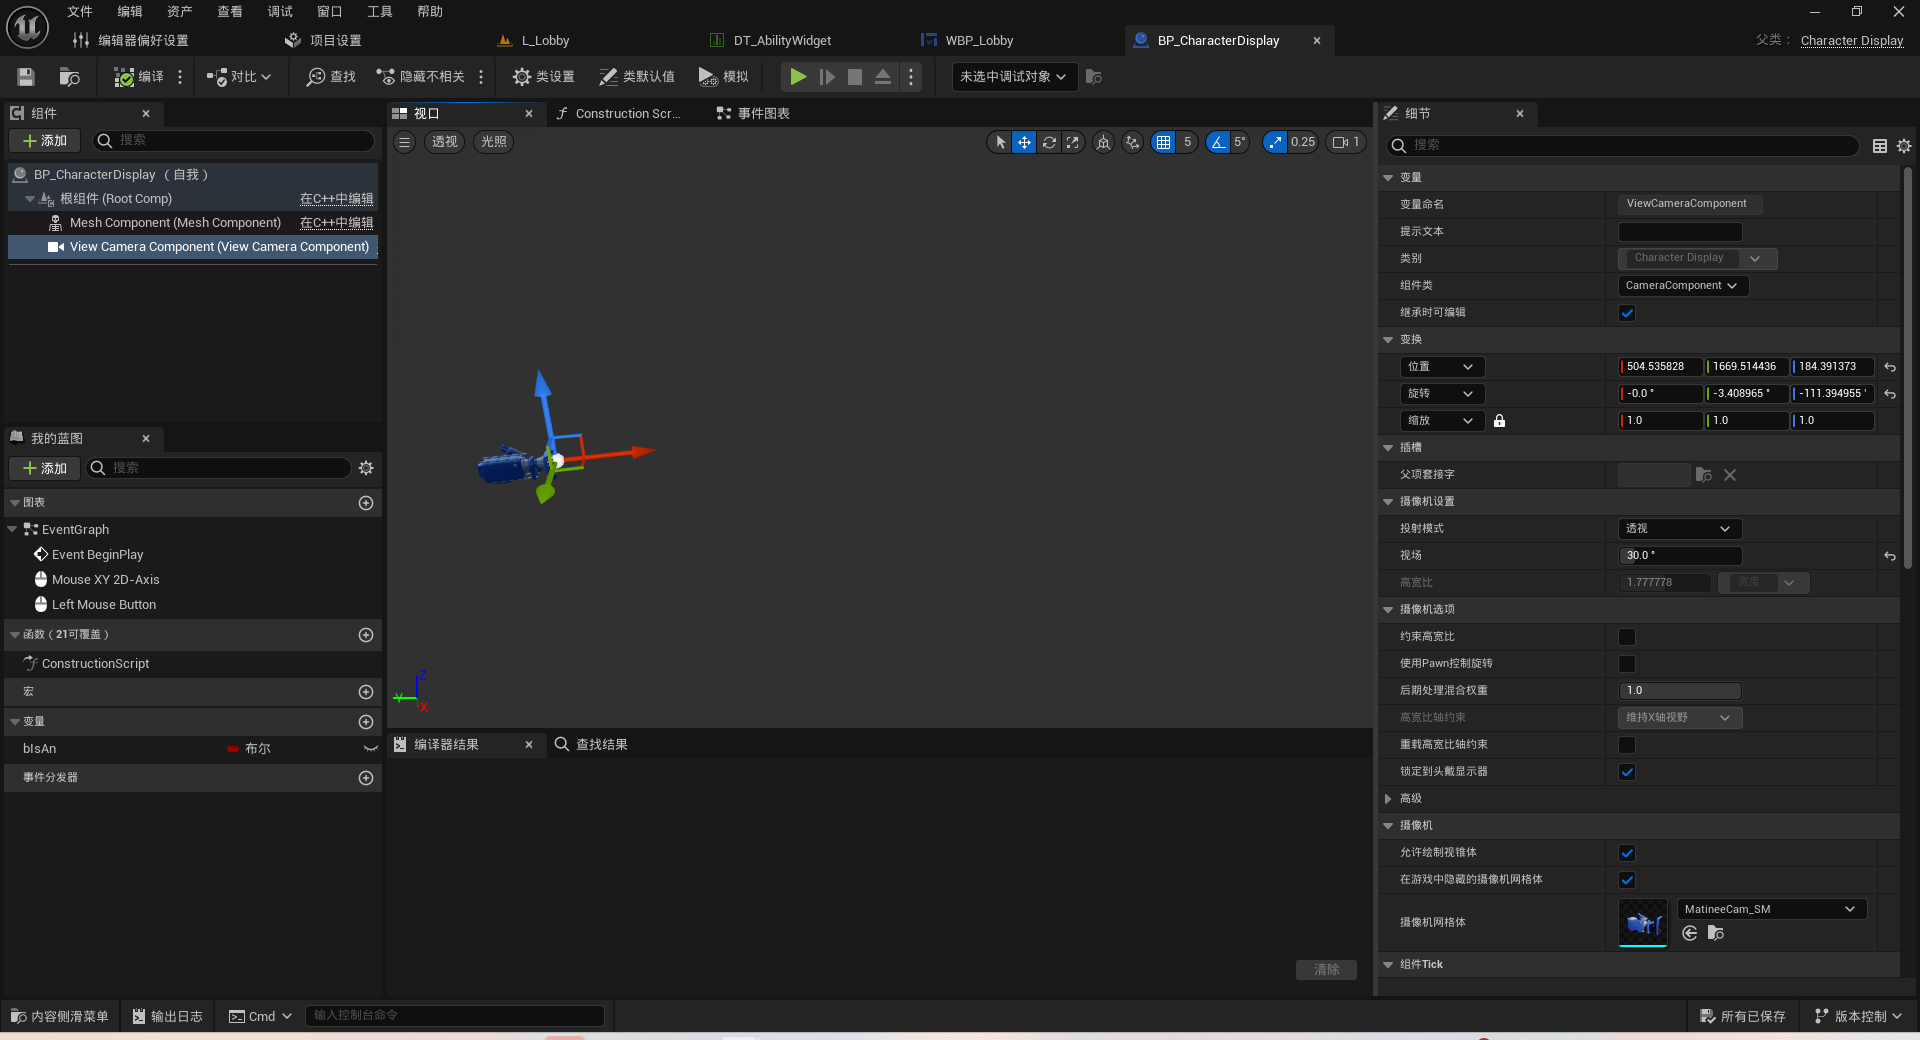
Task: Click Browse in Content Browser icon
Action: [69, 77]
